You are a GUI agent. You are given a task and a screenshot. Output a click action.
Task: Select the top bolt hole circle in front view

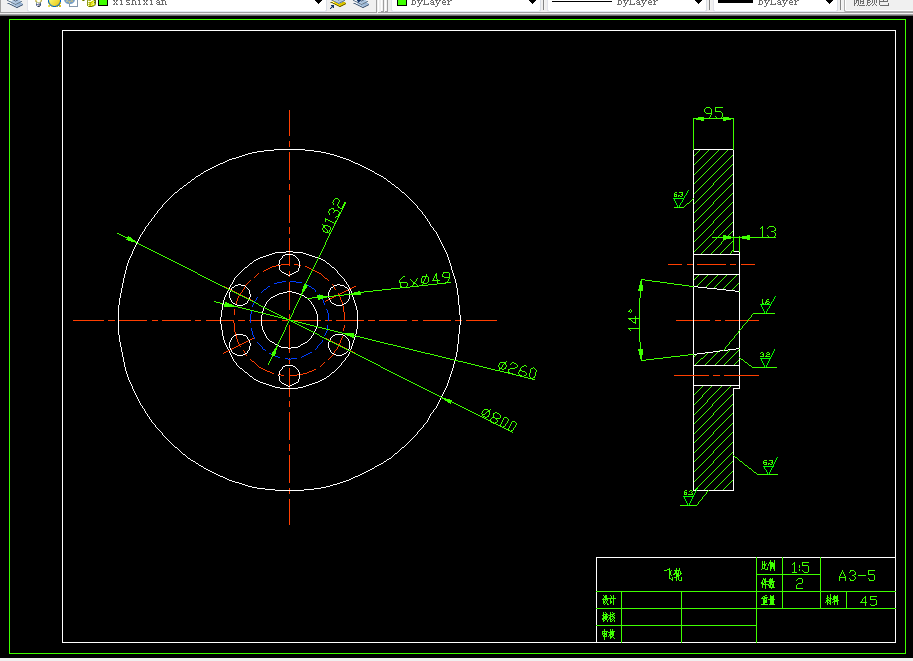coord(289,264)
